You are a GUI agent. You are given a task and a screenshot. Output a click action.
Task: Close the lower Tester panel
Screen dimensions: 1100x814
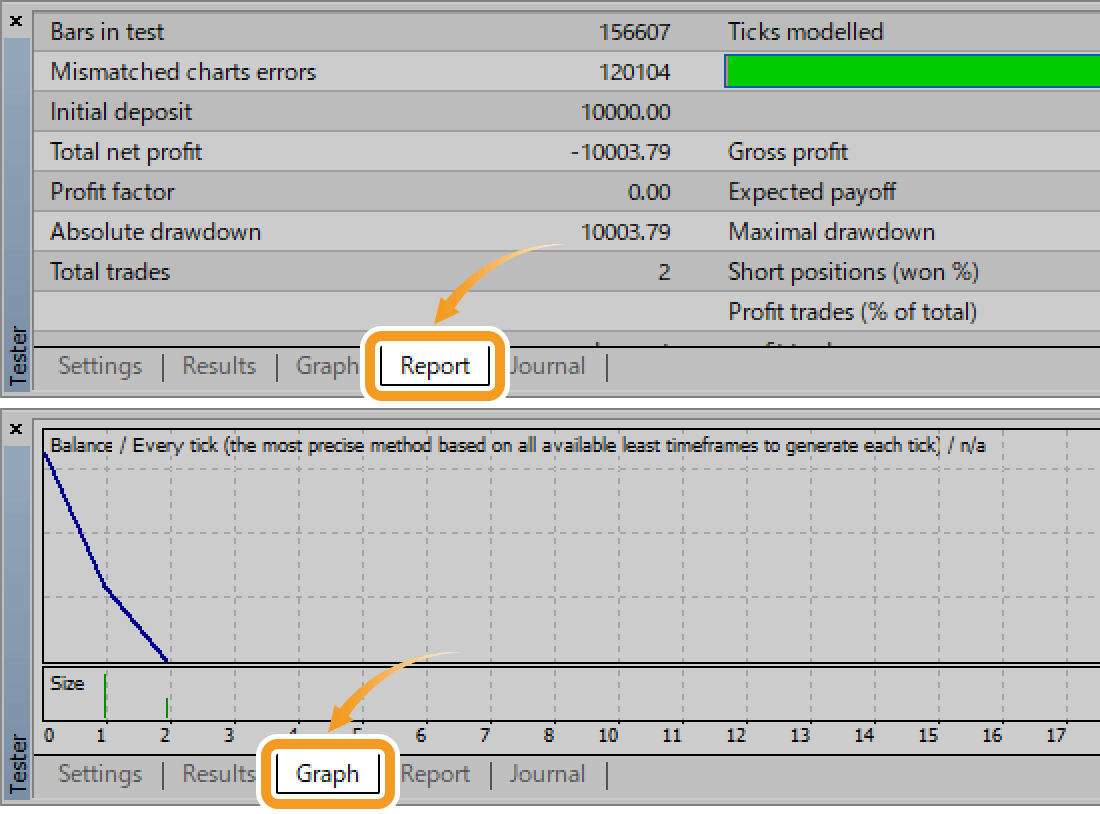[x=15, y=428]
